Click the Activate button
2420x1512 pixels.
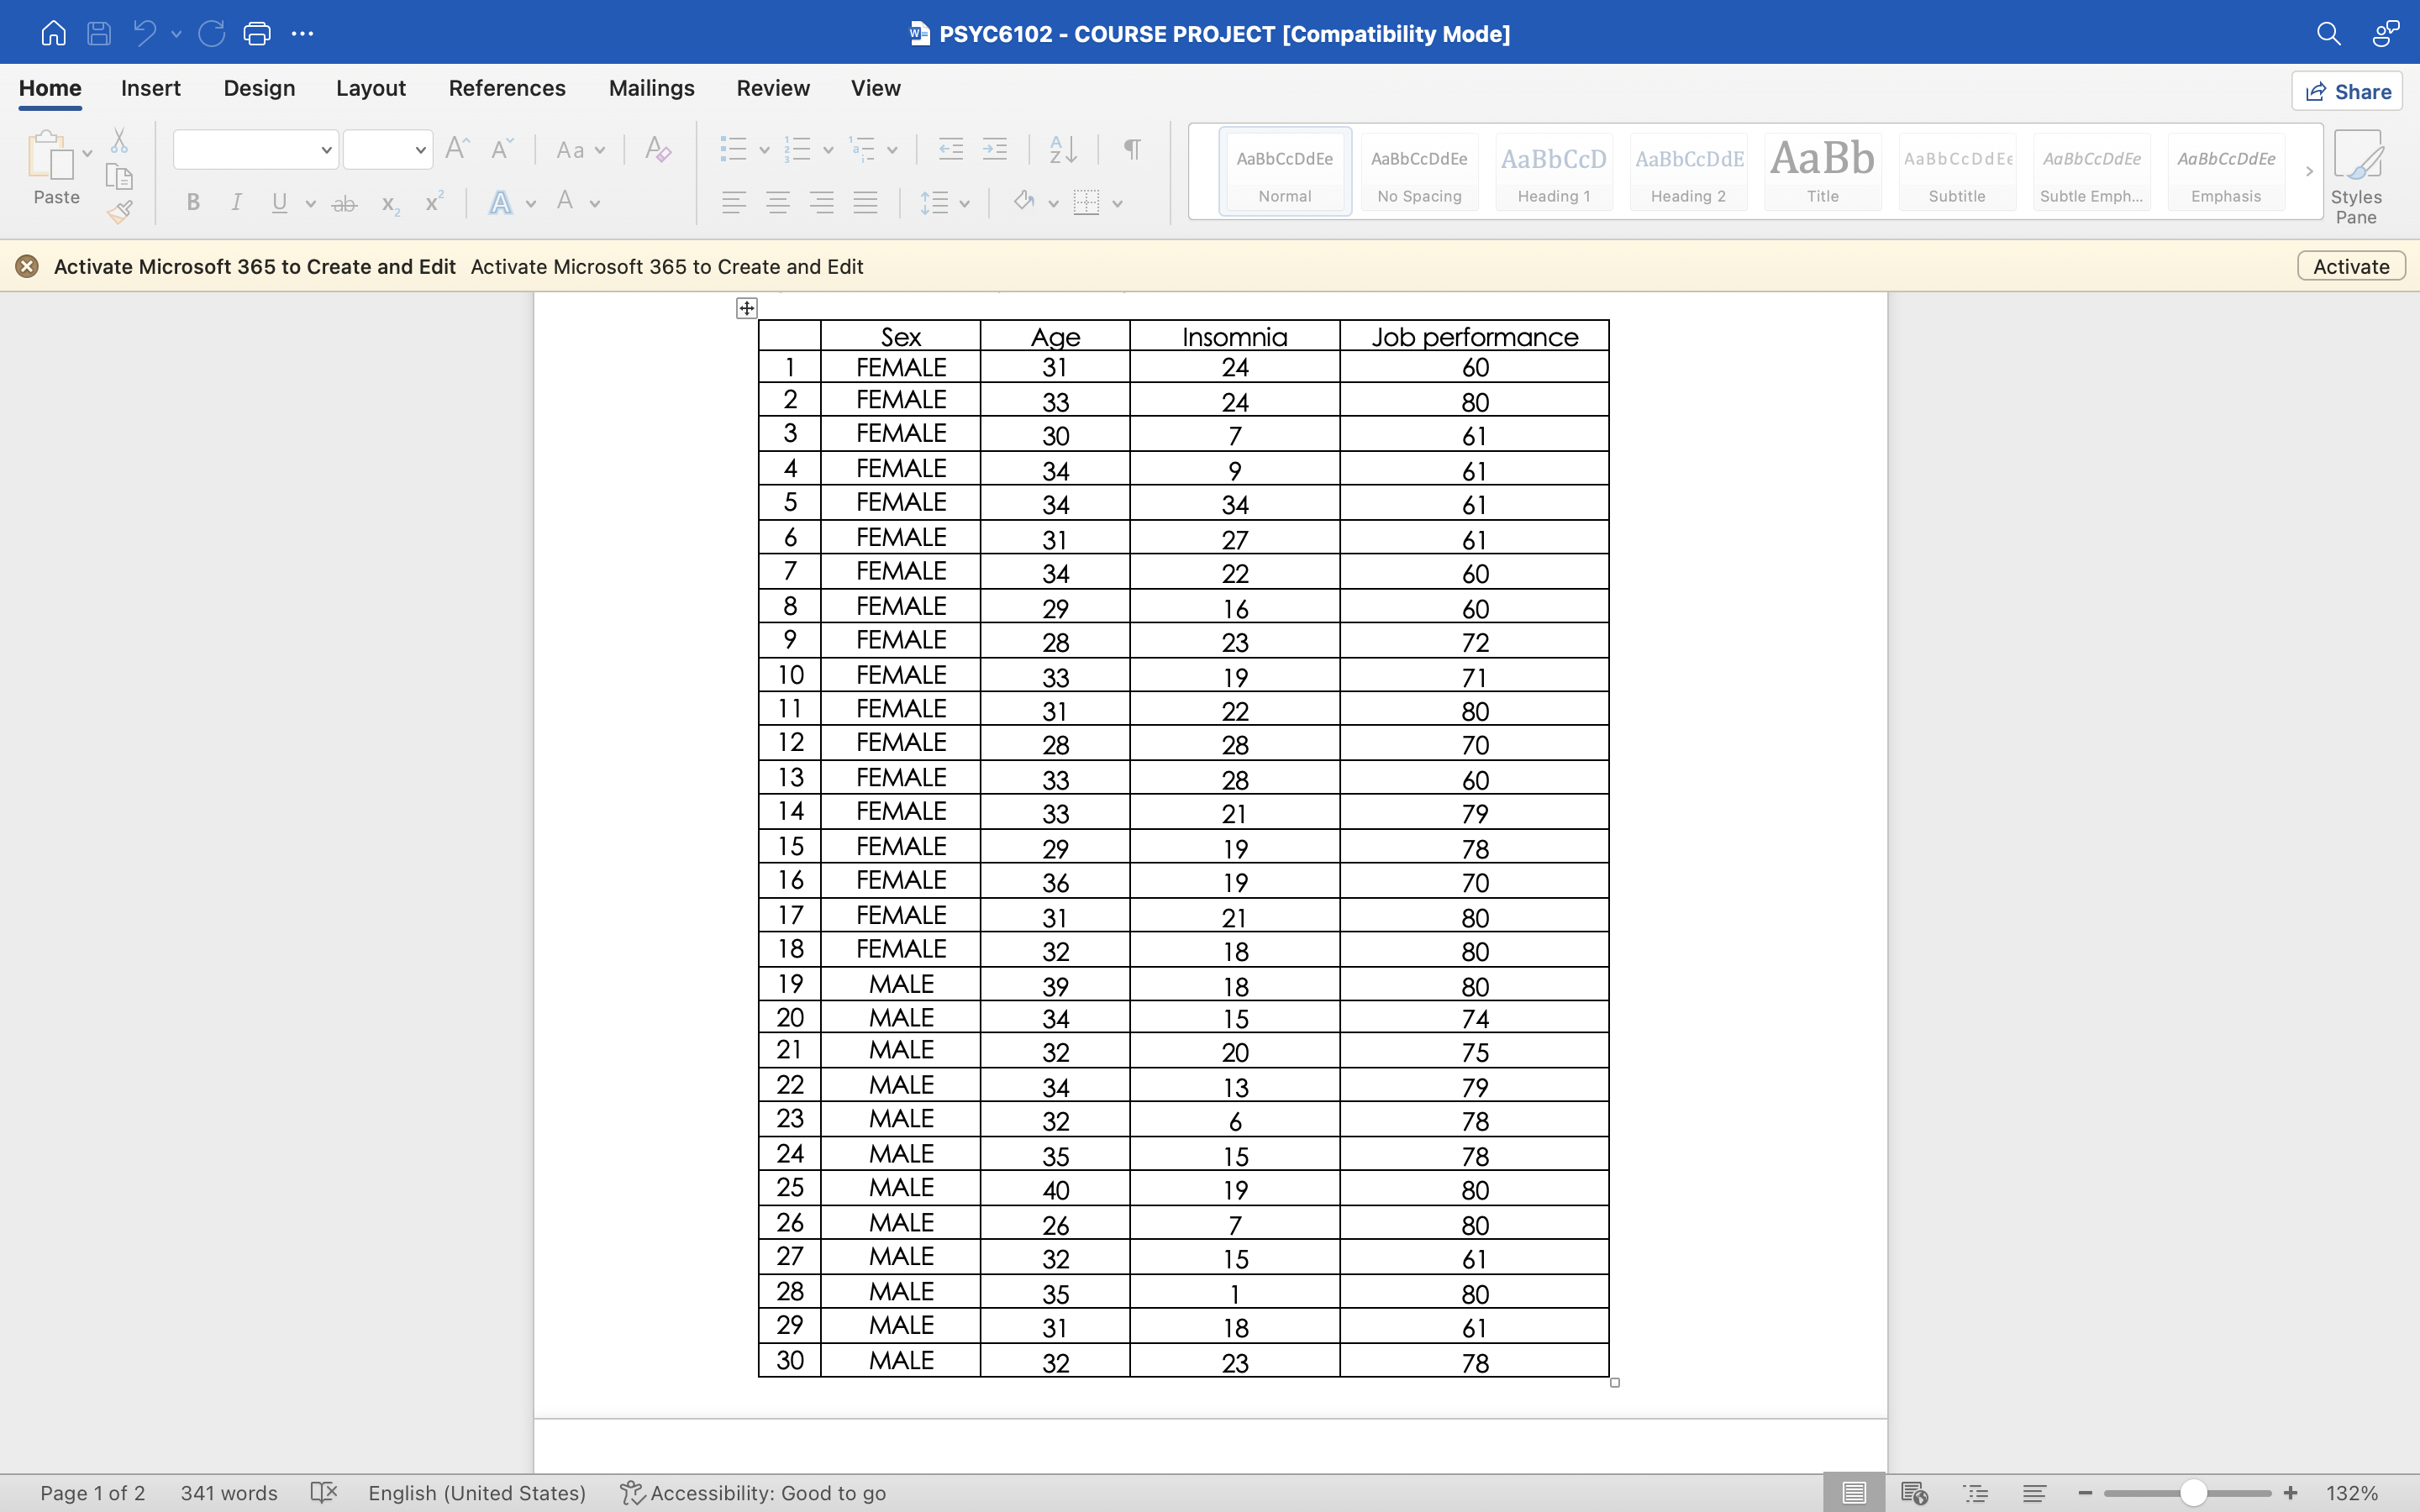pyautogui.click(x=2350, y=266)
